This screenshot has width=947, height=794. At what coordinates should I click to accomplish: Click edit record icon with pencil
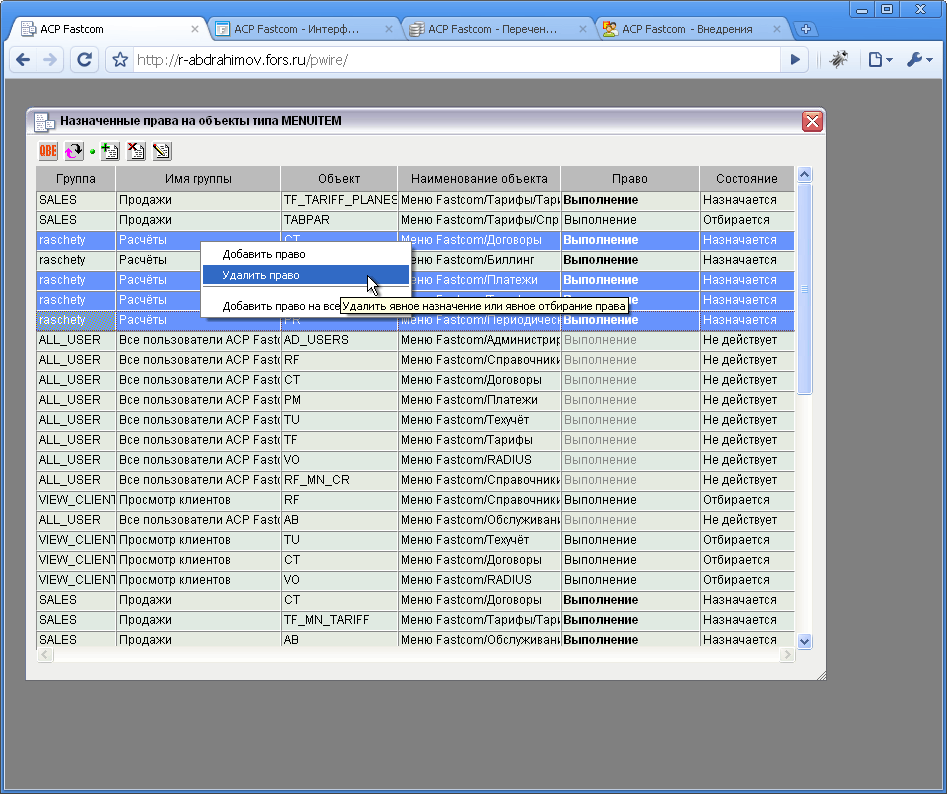tap(162, 151)
